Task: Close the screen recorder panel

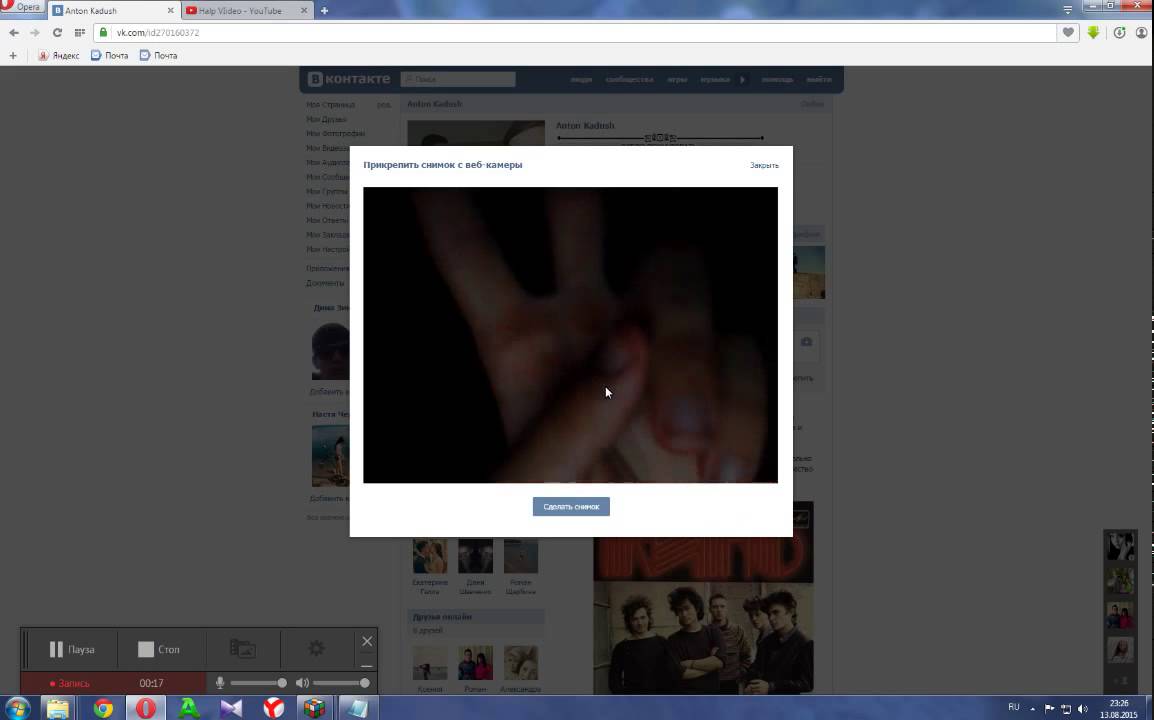Action: (367, 641)
